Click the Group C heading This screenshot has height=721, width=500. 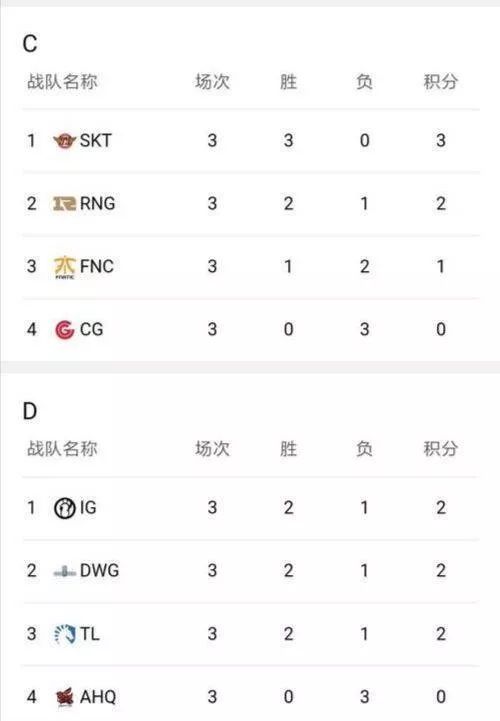[30, 44]
